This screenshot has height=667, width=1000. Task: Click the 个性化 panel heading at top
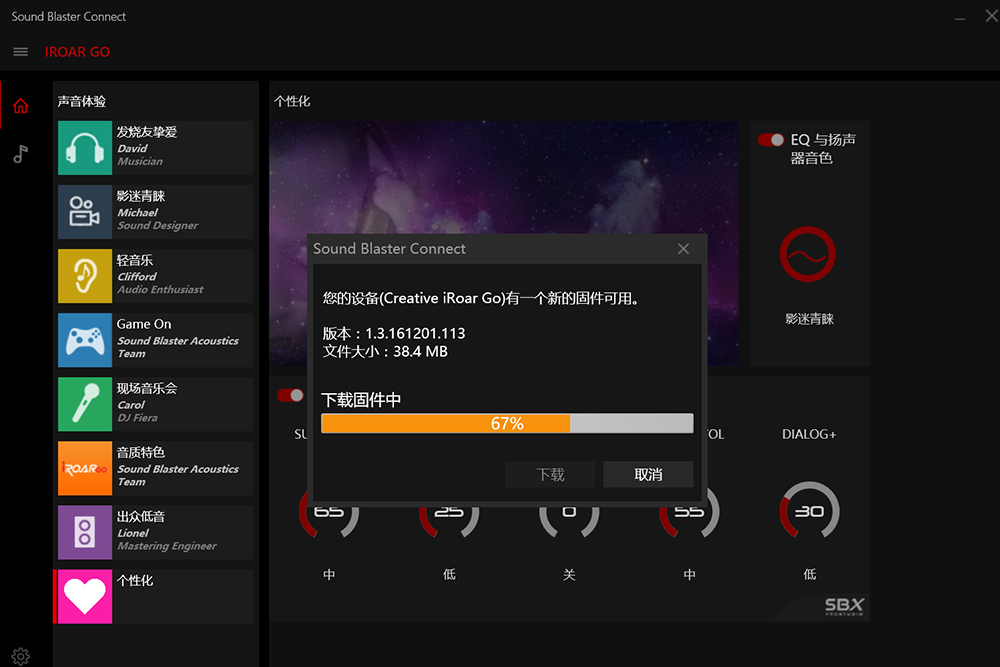(292, 101)
